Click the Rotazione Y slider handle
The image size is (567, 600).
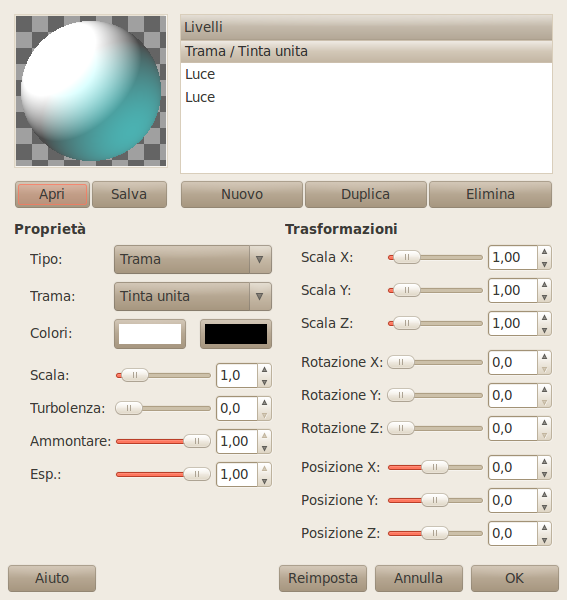[401, 395]
